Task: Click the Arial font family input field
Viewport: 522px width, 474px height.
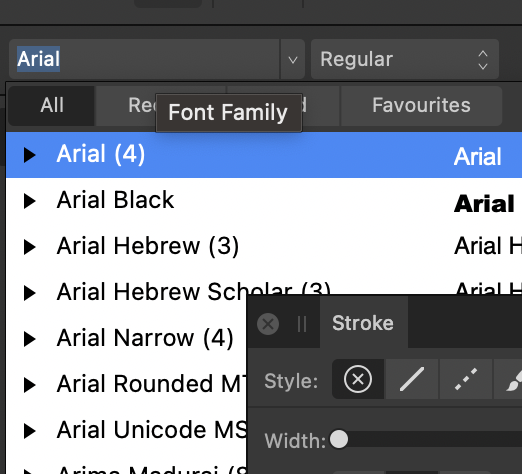Action: pyautogui.click(x=144, y=59)
